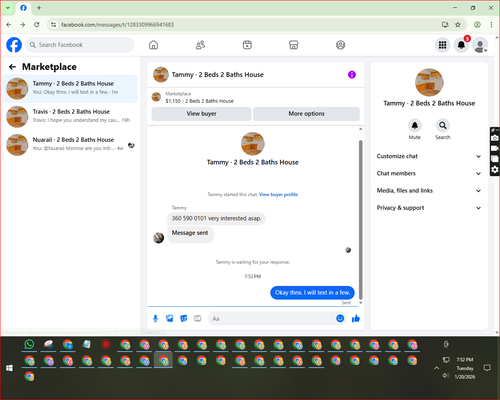Open a new browser tab with plus
Image resolution: width=500 pixels, height=400 pixels.
[39, 8]
